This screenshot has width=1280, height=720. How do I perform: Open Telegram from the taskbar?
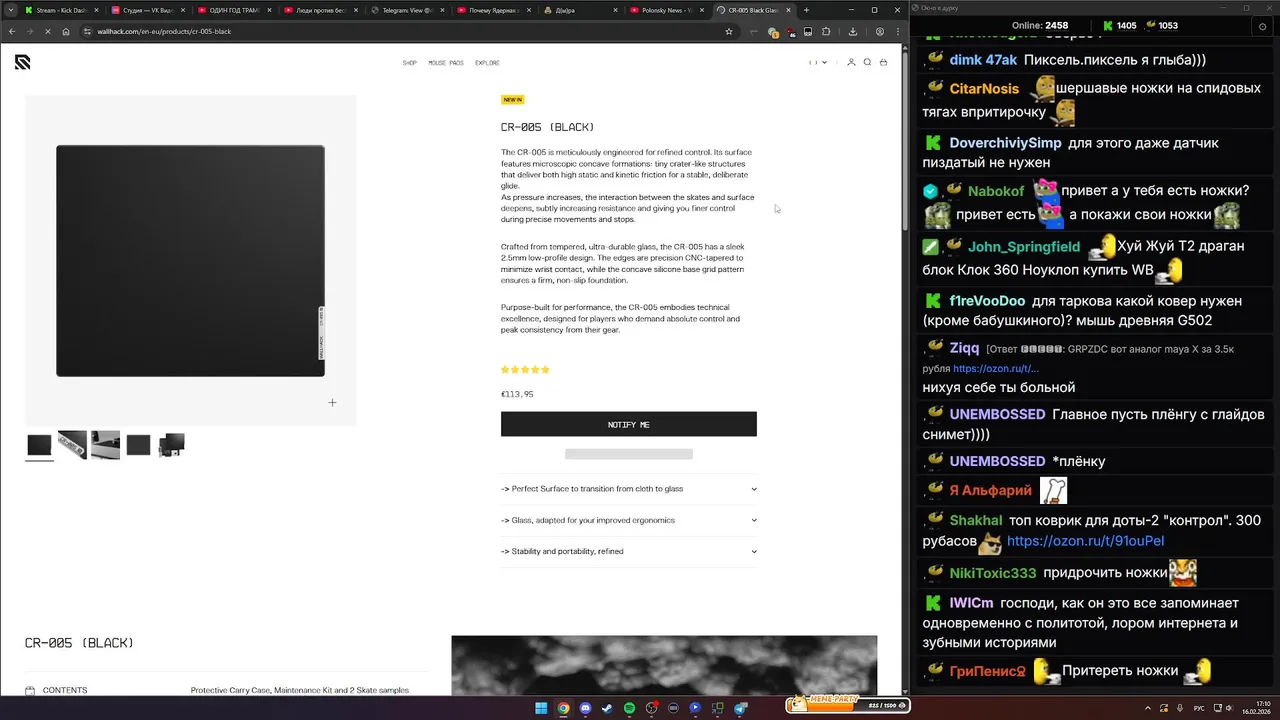[740, 708]
